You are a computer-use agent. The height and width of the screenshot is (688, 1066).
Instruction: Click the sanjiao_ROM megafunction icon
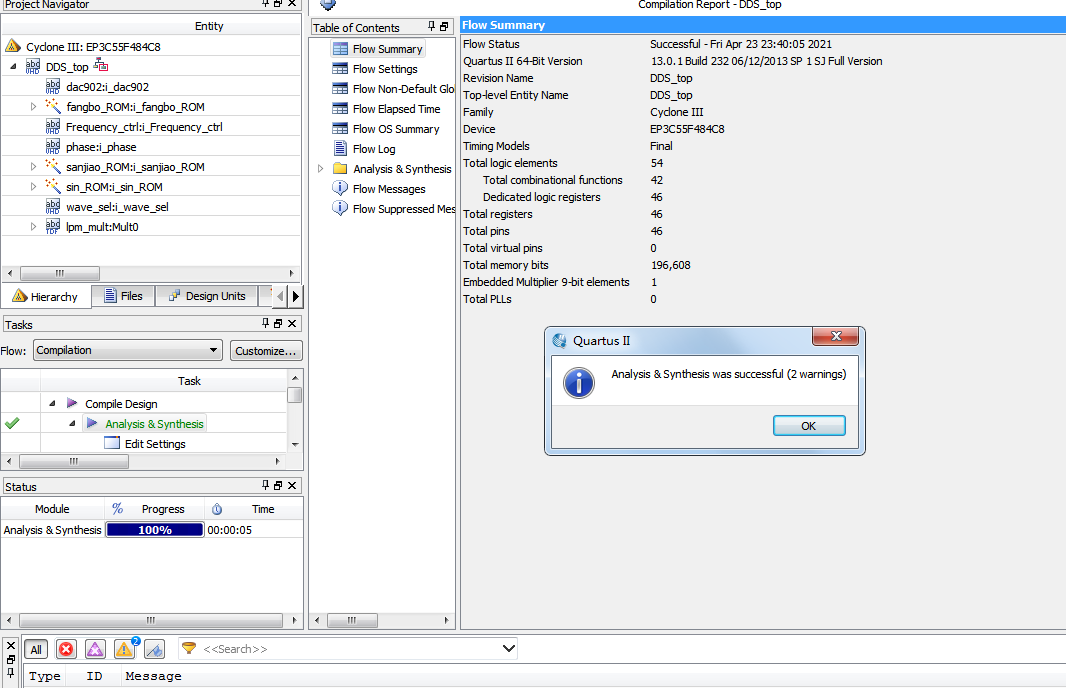(x=53, y=166)
